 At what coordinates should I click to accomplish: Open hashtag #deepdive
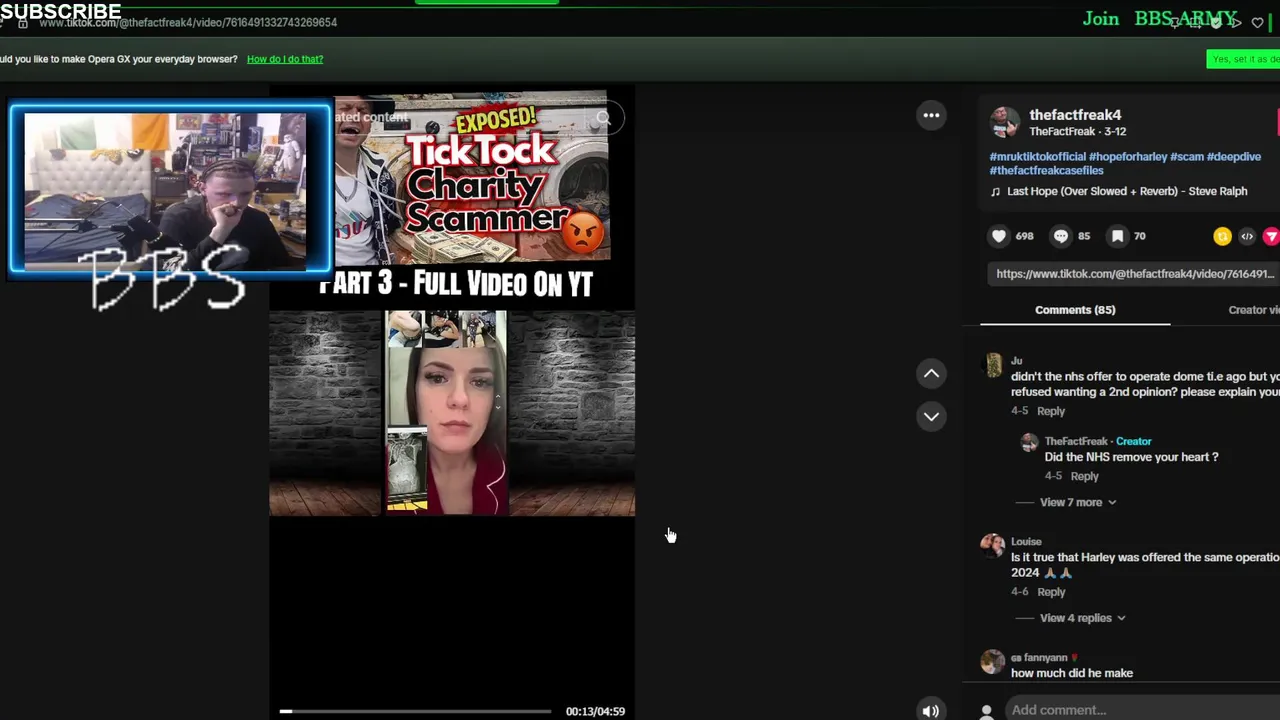[1234, 157]
